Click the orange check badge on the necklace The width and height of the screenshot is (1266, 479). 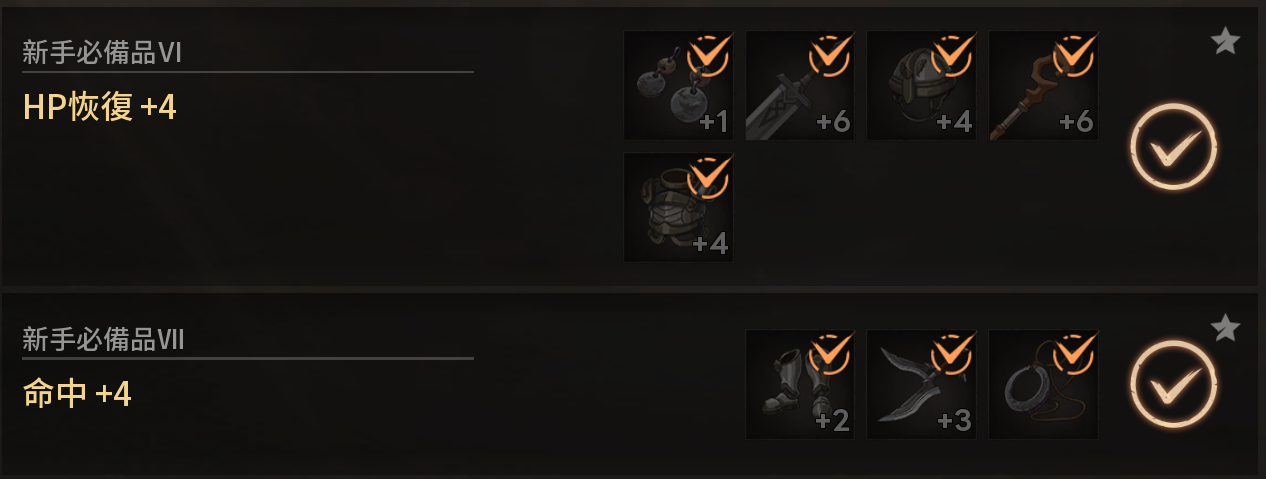[x=1073, y=356]
